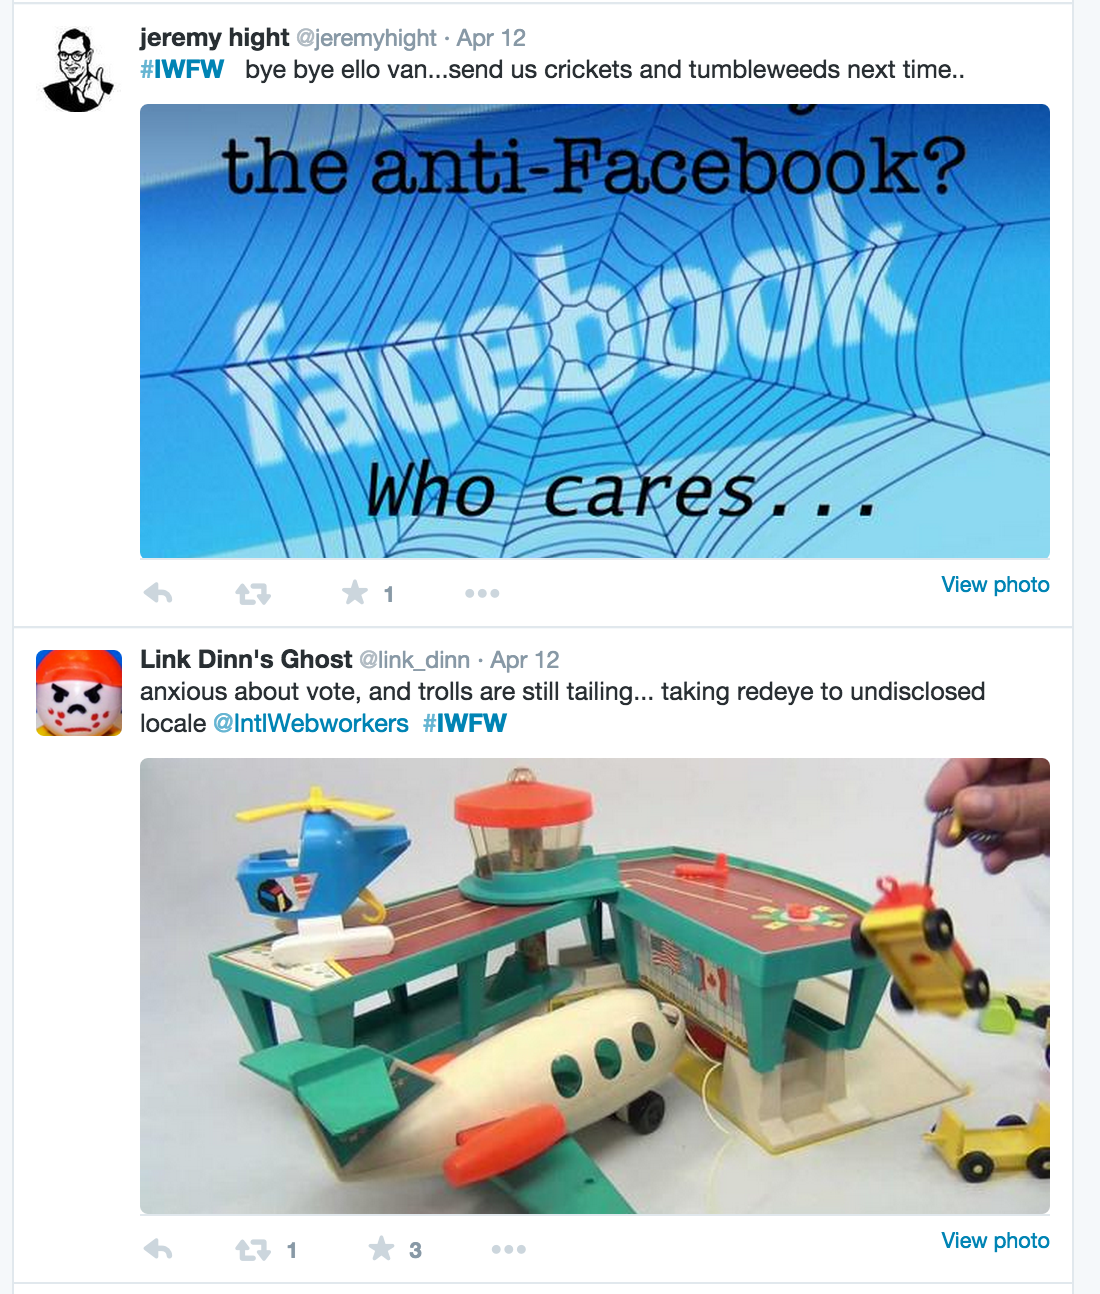Favorite Link Dinn's Ghost tweet
Viewport: 1100px width, 1294px height.
pyautogui.click(x=381, y=1248)
